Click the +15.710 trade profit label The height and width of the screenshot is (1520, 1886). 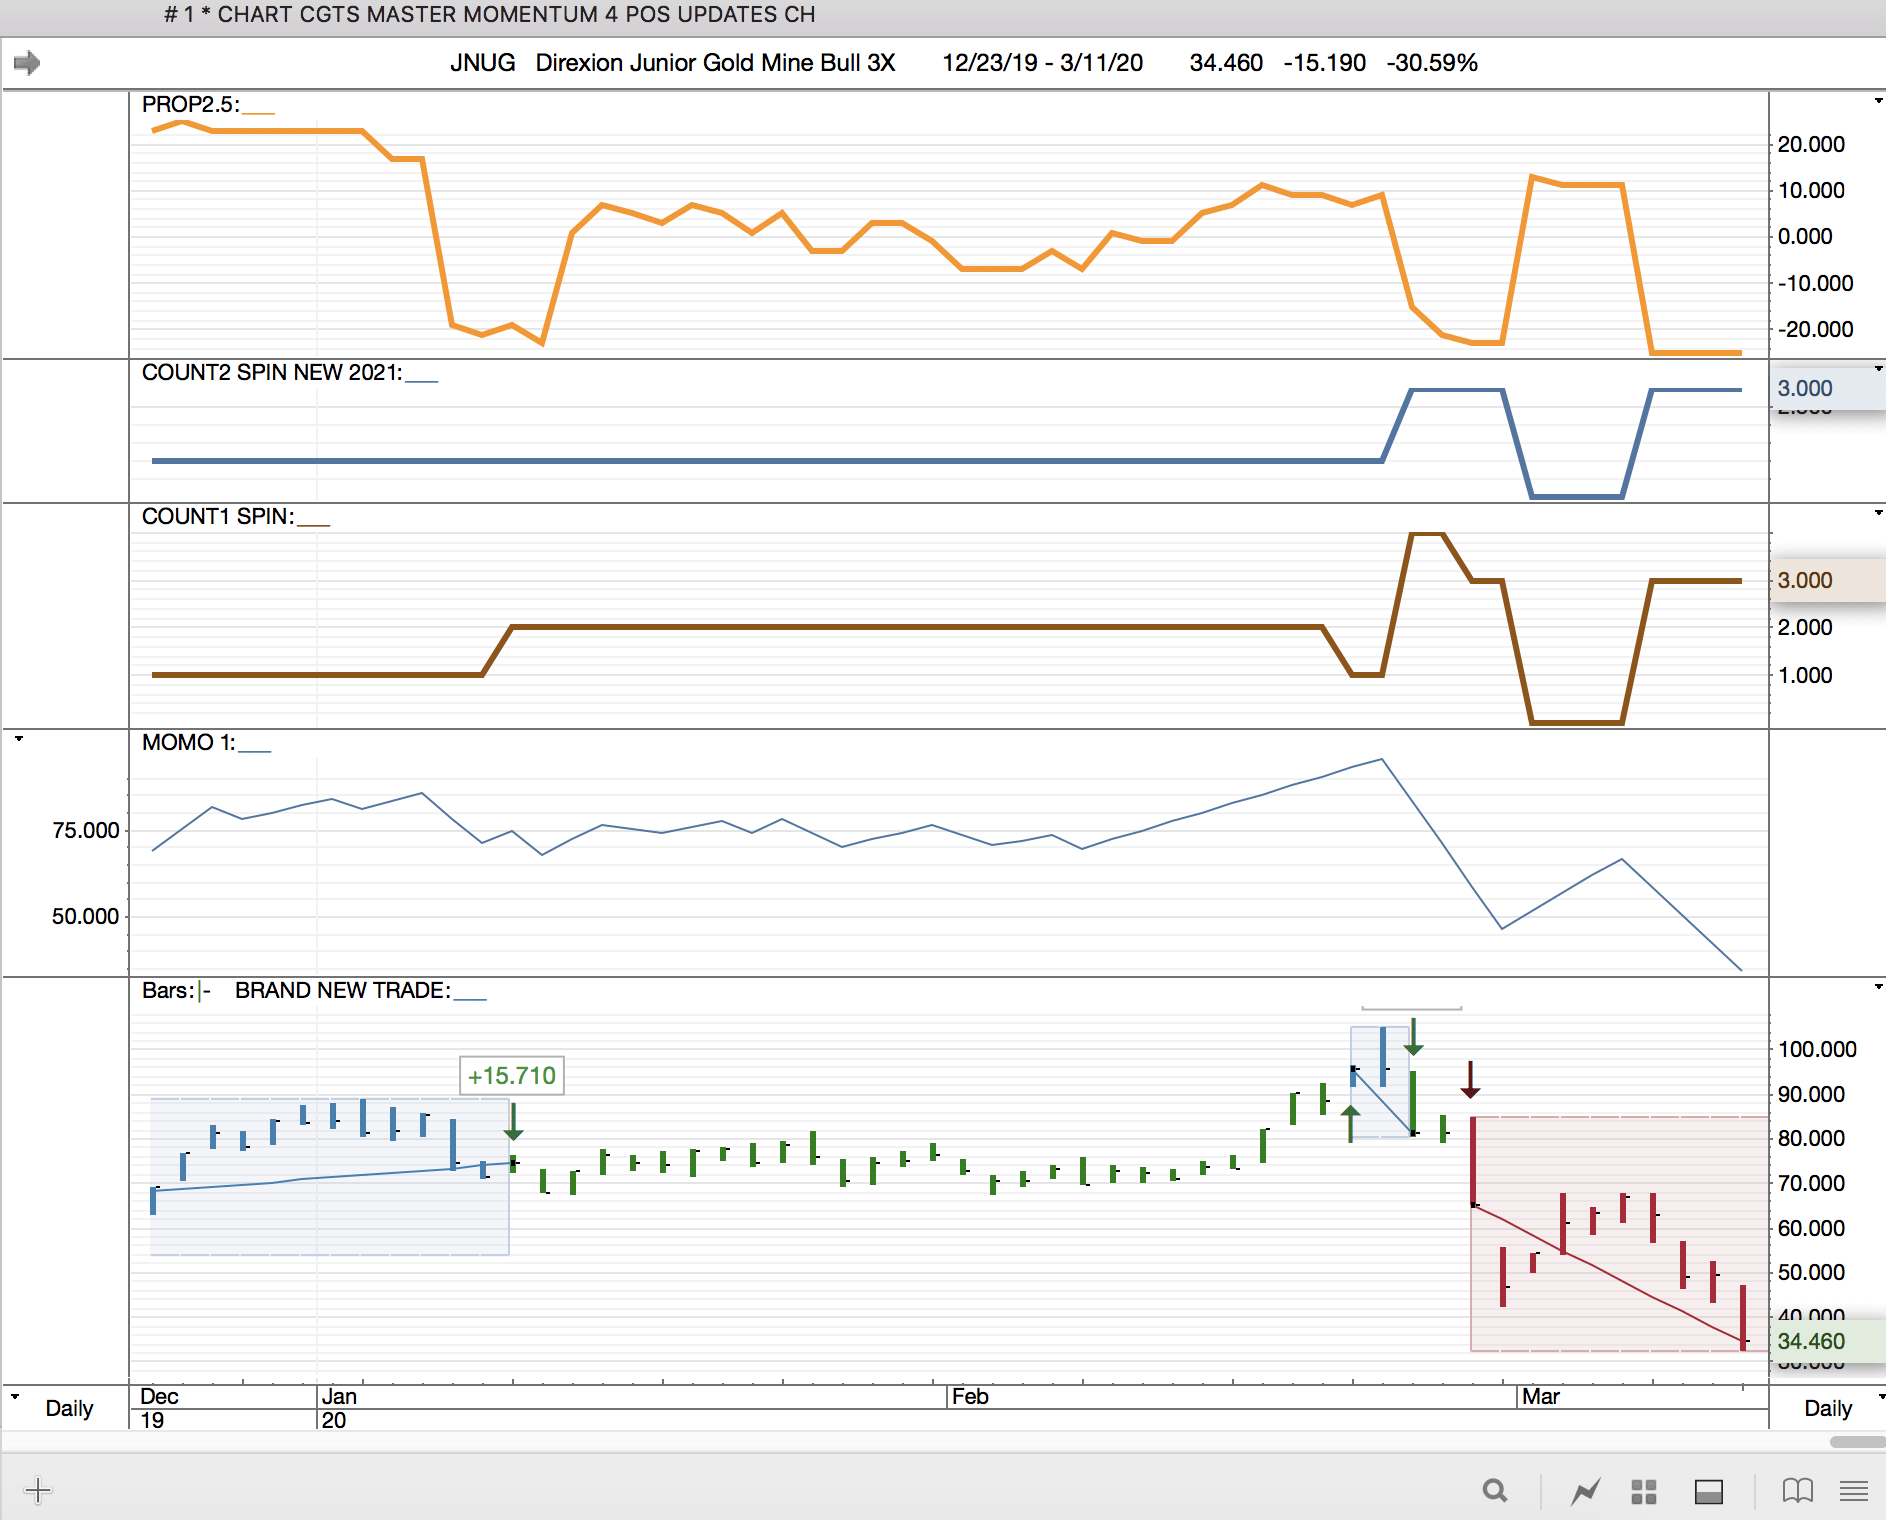511,1076
